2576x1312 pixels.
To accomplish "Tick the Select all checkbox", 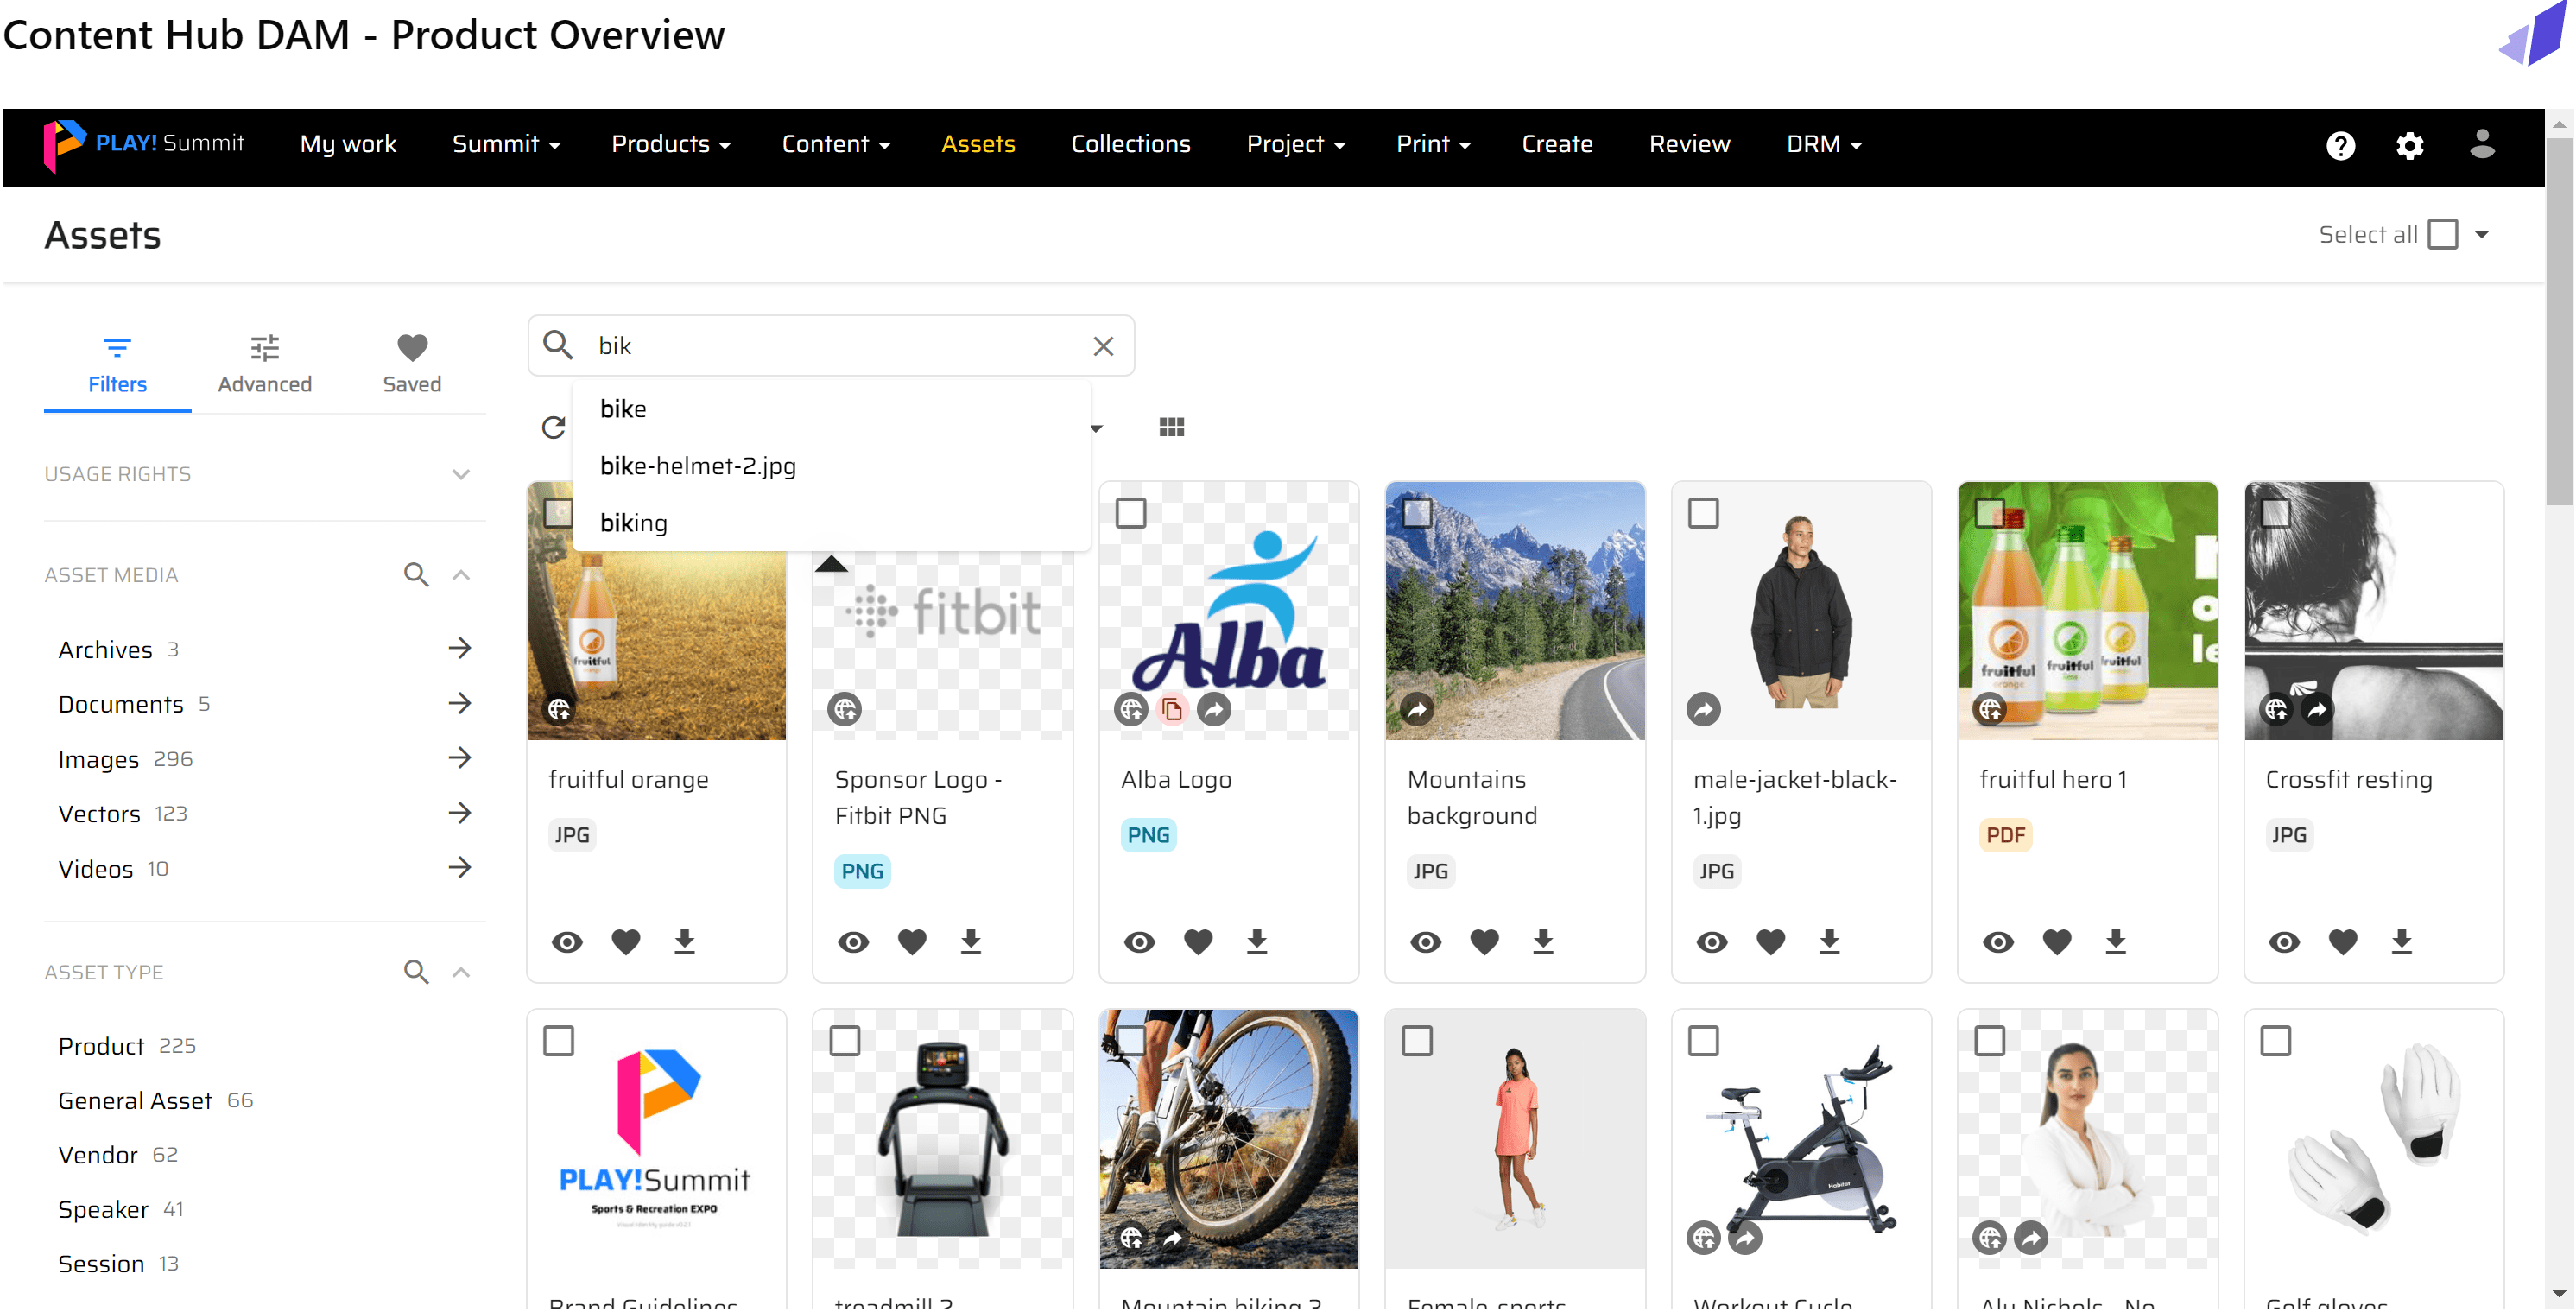I will (2442, 234).
